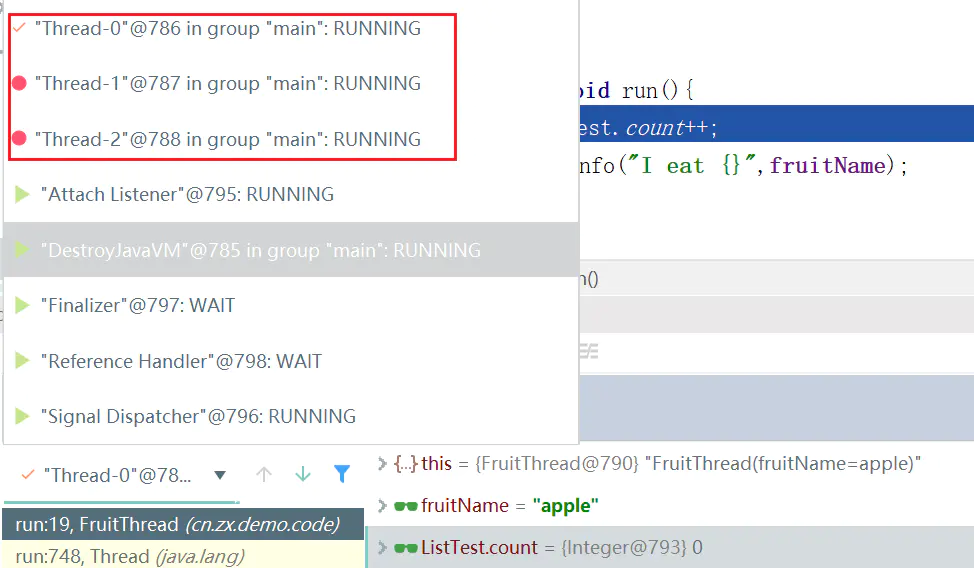Click the green triangle beside Reference Handler

pyautogui.click(x=22, y=360)
